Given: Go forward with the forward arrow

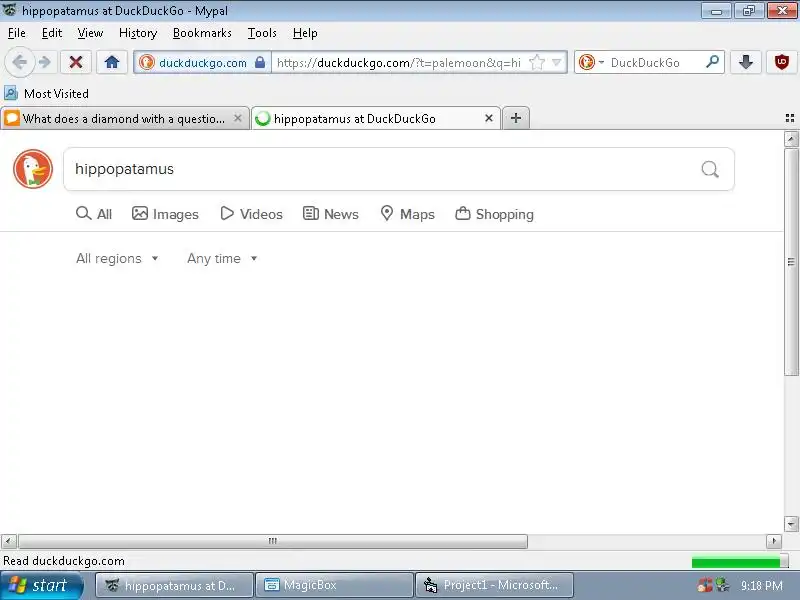Looking at the screenshot, I should point(45,62).
